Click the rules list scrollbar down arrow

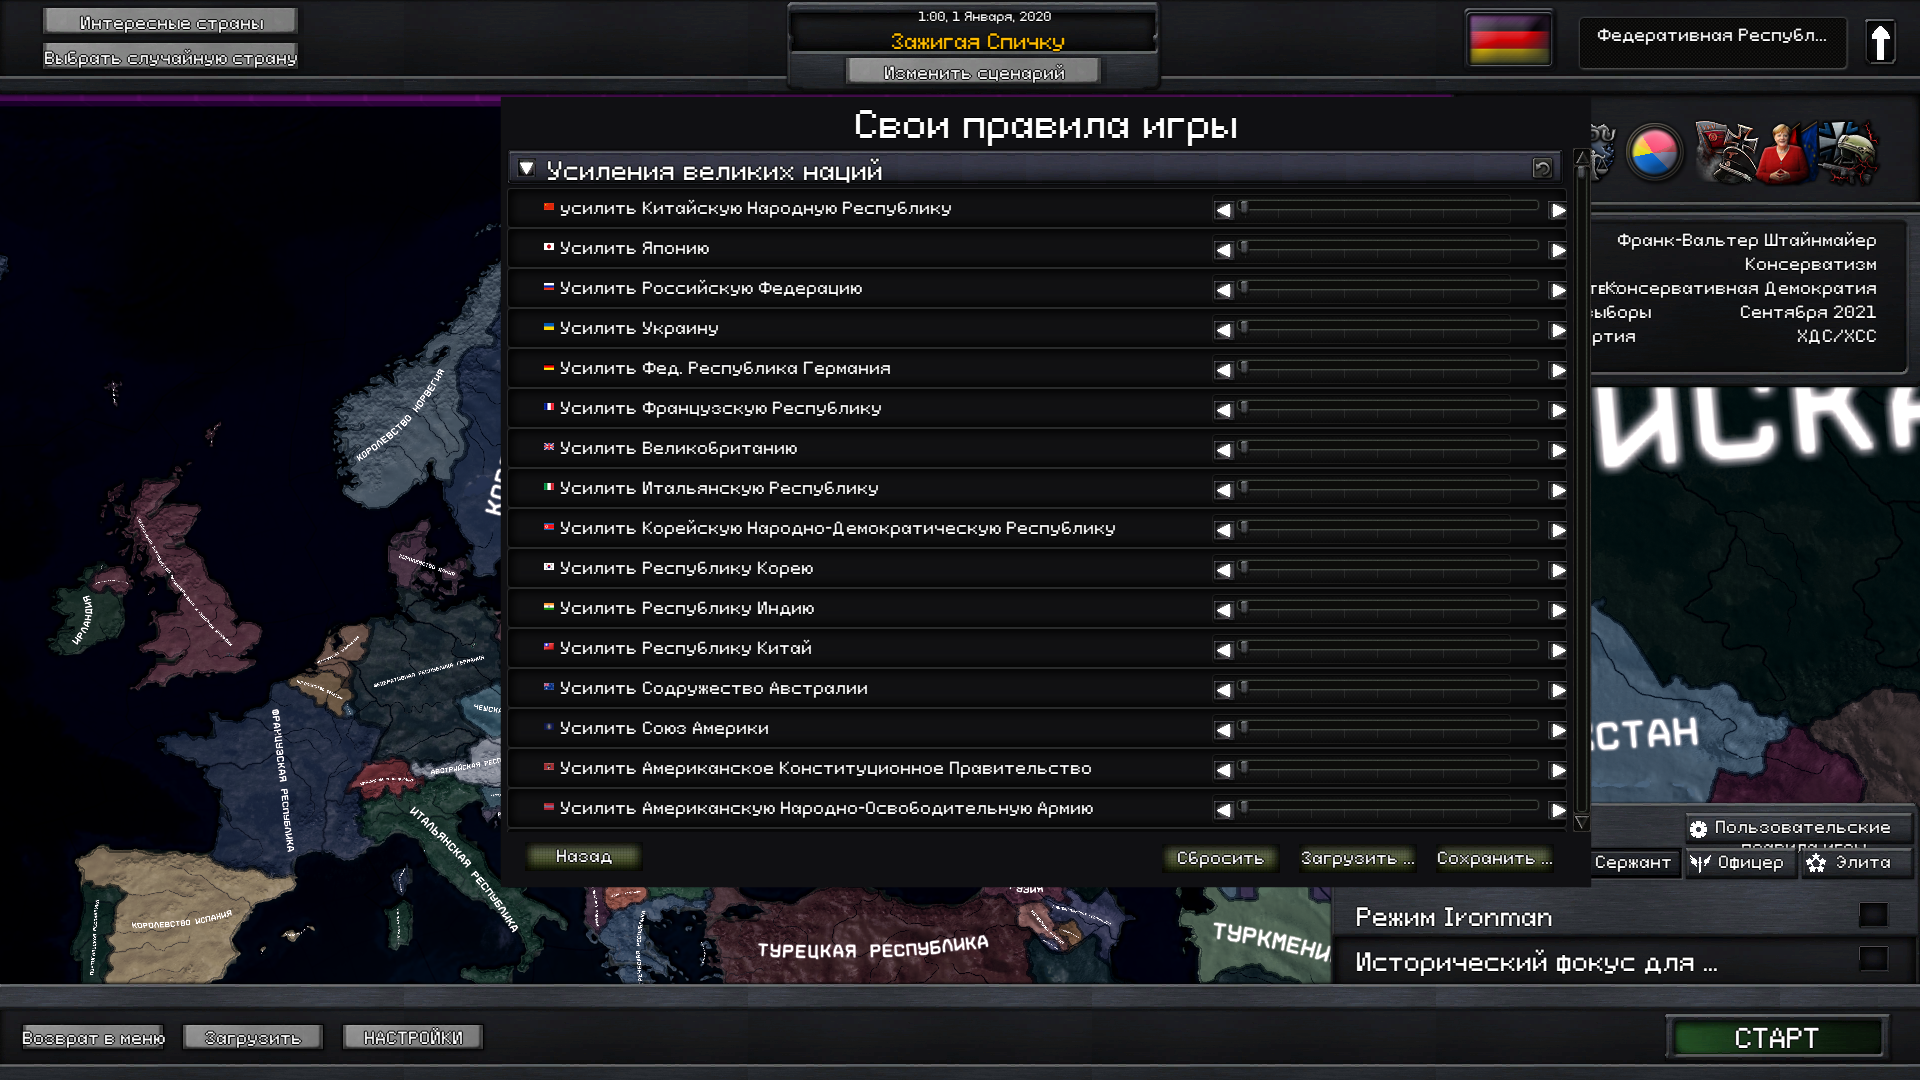tap(1581, 822)
